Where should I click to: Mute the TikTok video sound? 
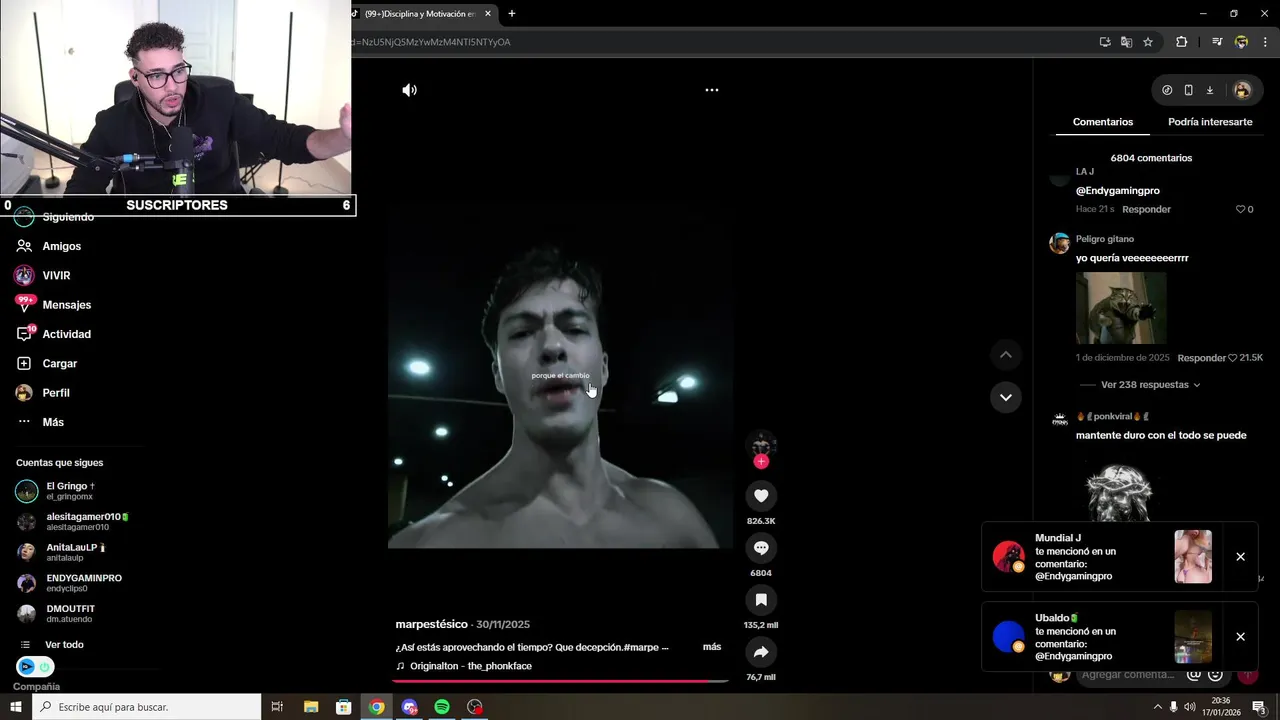410,90
